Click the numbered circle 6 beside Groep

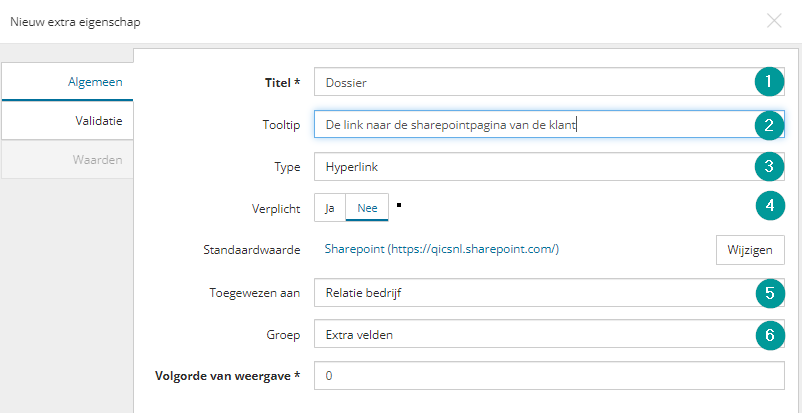tap(770, 335)
